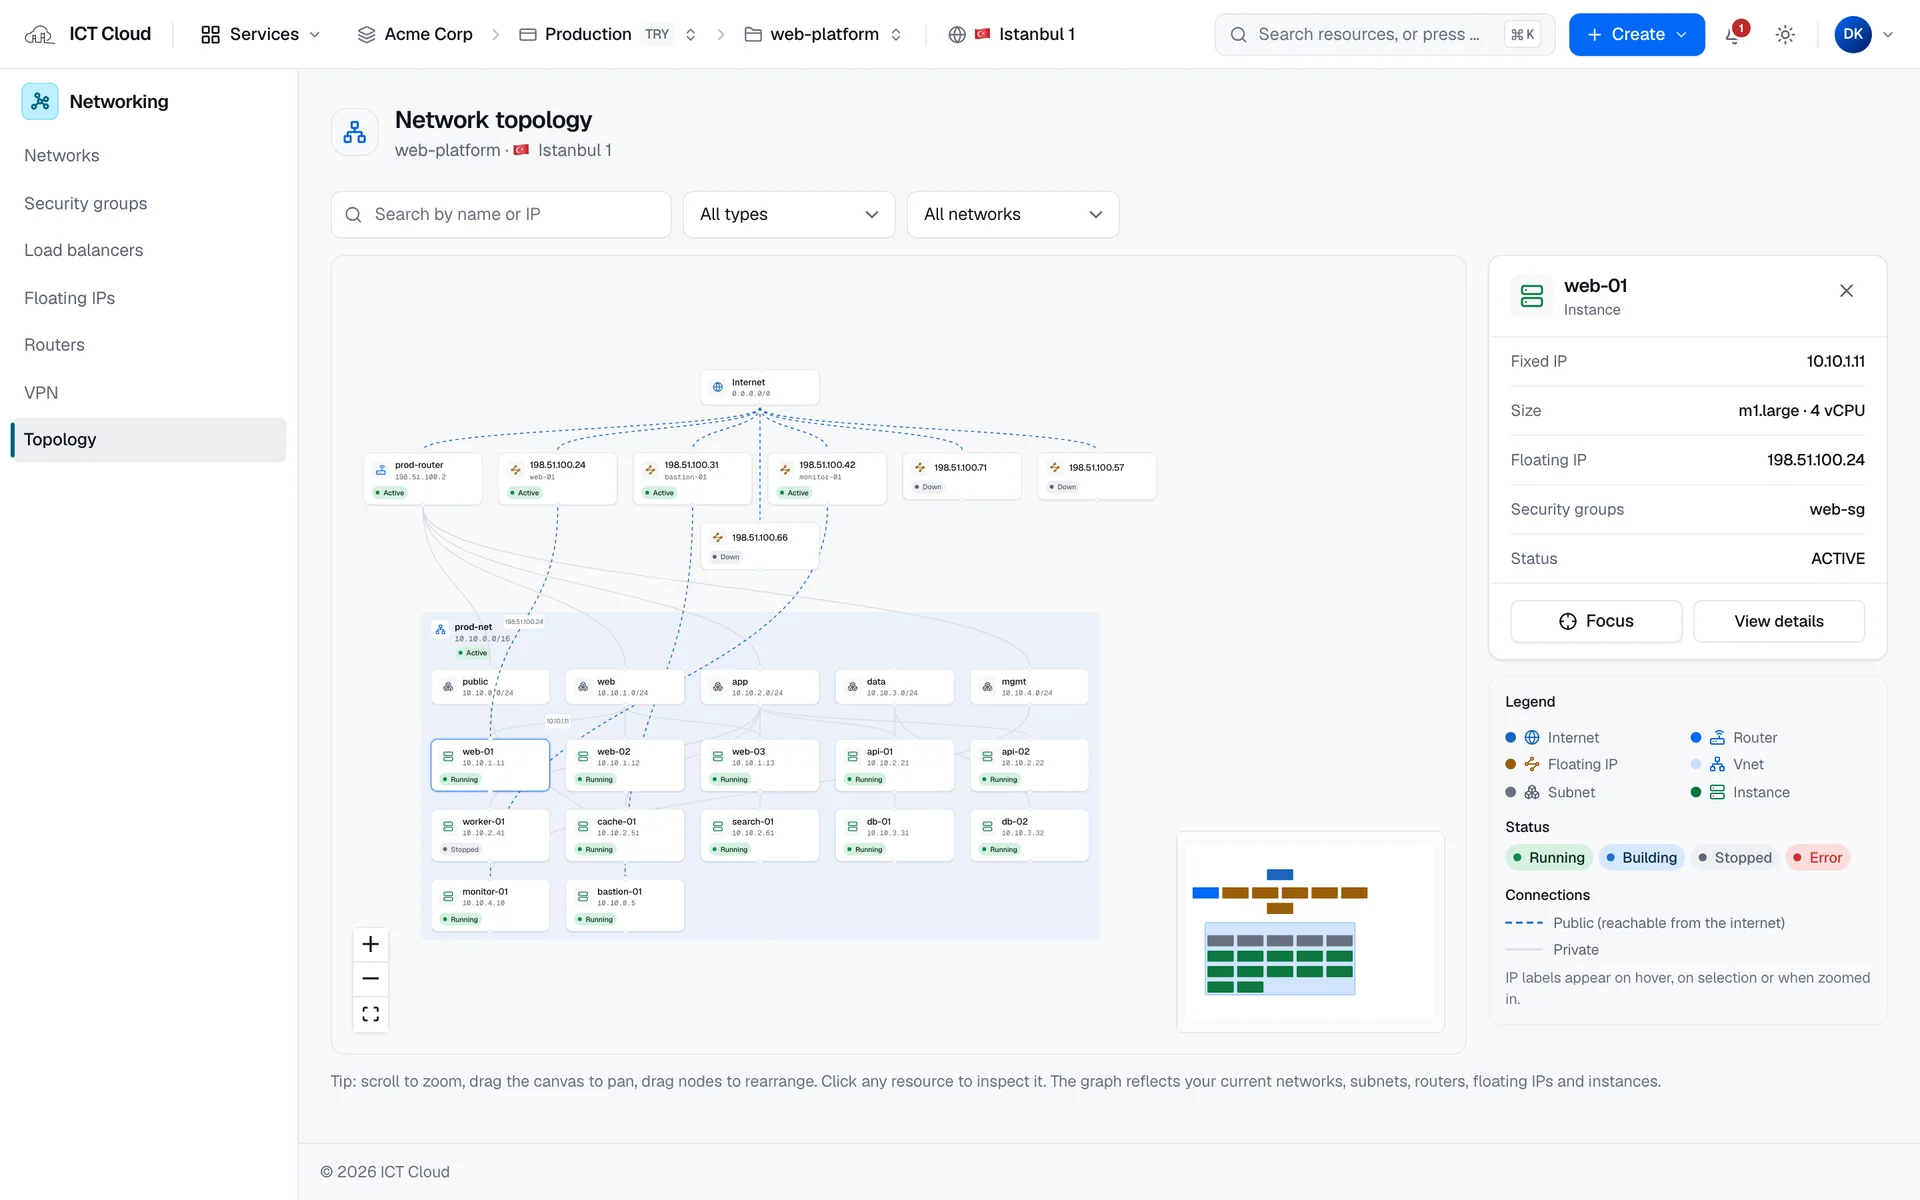Select the mgmt subnet node

[1029, 687]
